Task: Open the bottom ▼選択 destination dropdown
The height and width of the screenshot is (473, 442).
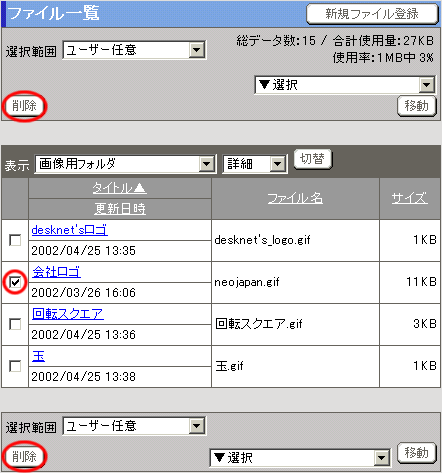Action: point(300,458)
